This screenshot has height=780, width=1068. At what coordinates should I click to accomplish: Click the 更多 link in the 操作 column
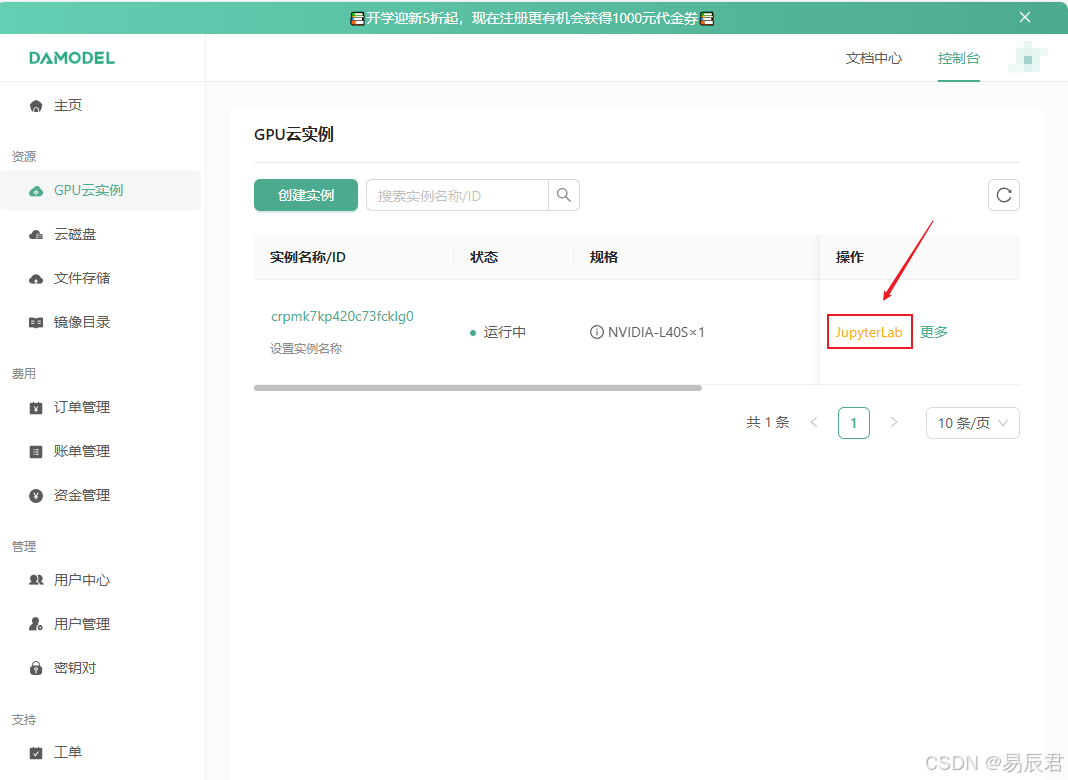click(x=934, y=332)
